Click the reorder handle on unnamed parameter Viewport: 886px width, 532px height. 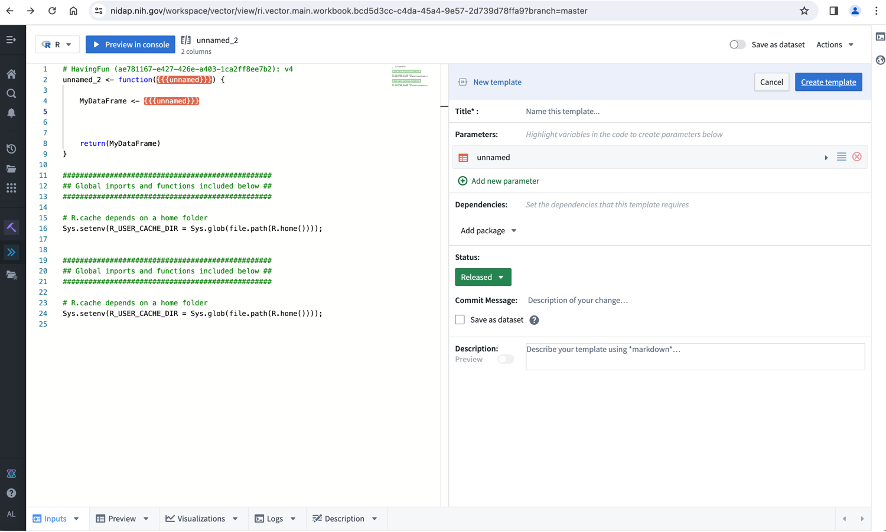(x=842, y=157)
